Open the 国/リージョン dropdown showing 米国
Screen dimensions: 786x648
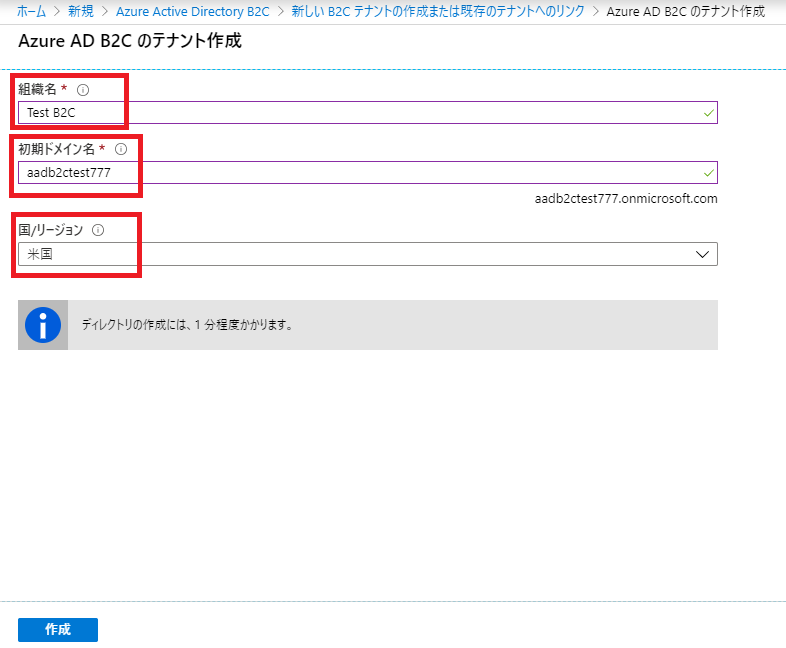coord(368,254)
